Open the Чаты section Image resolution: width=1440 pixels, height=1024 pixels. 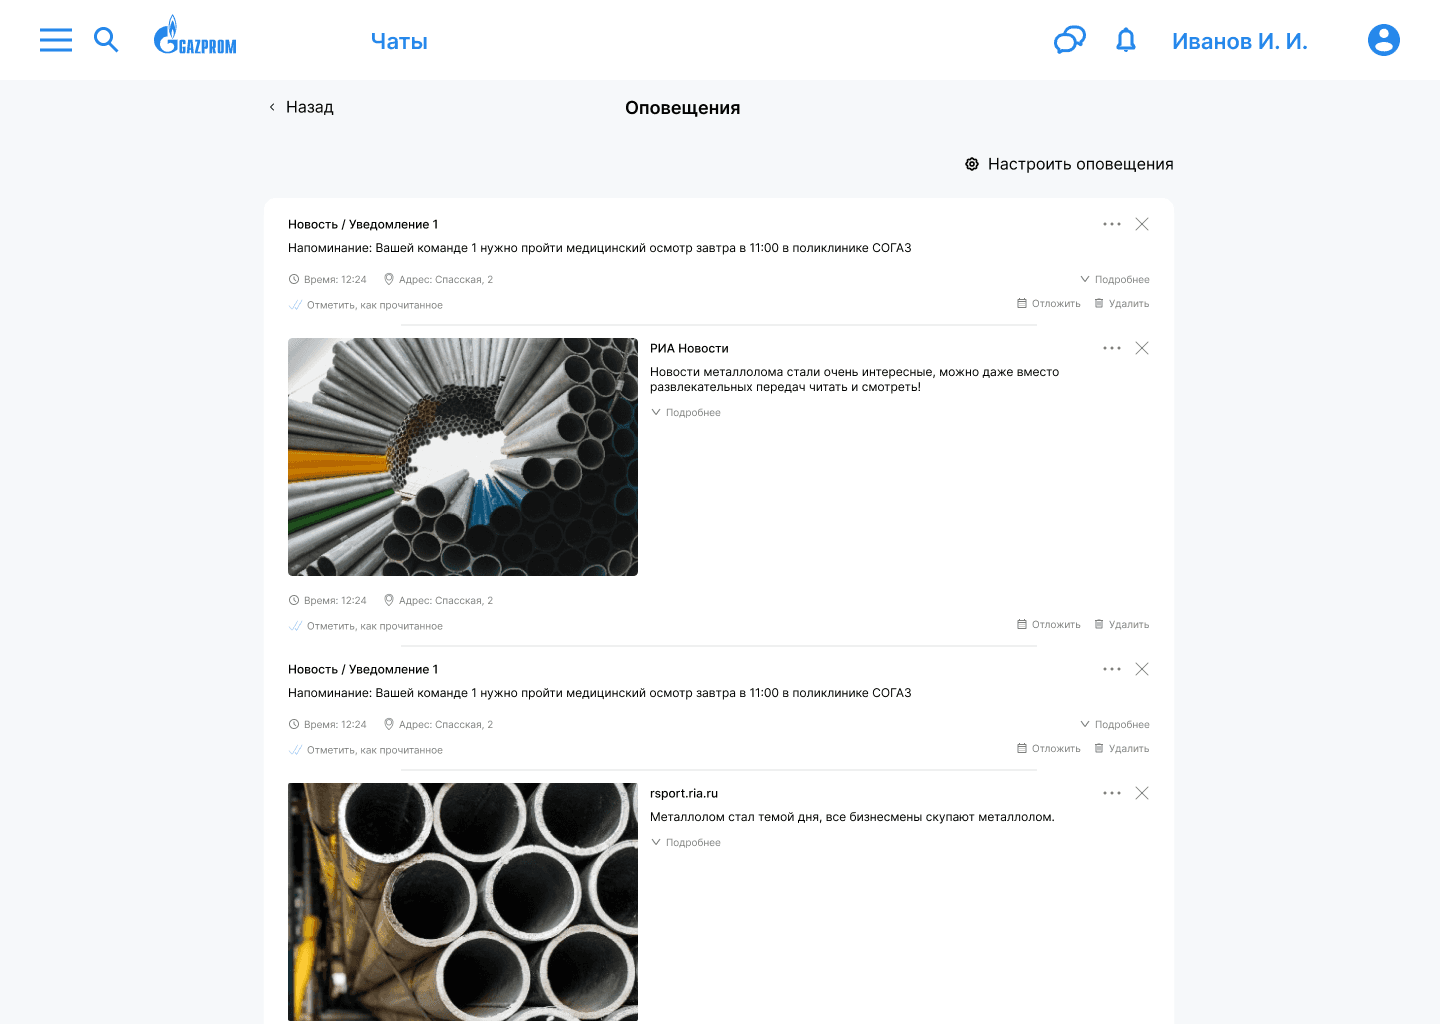click(x=399, y=41)
